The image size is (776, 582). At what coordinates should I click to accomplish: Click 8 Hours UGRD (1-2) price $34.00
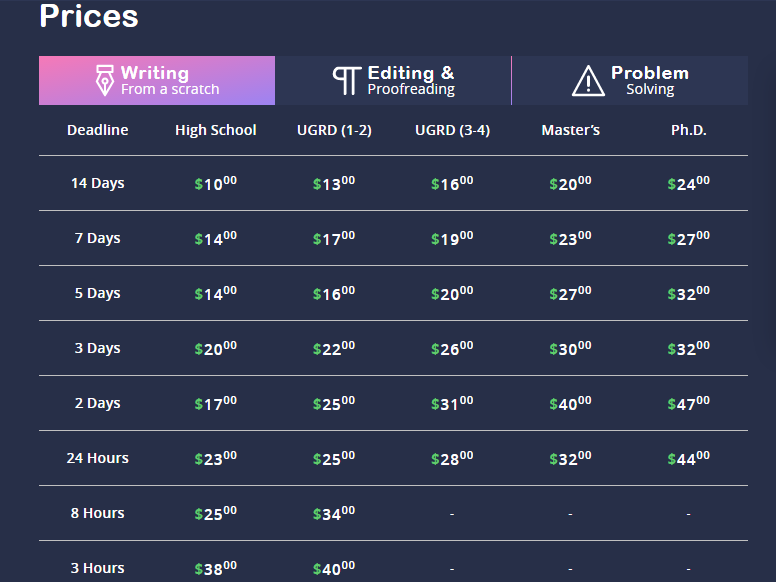coord(334,513)
